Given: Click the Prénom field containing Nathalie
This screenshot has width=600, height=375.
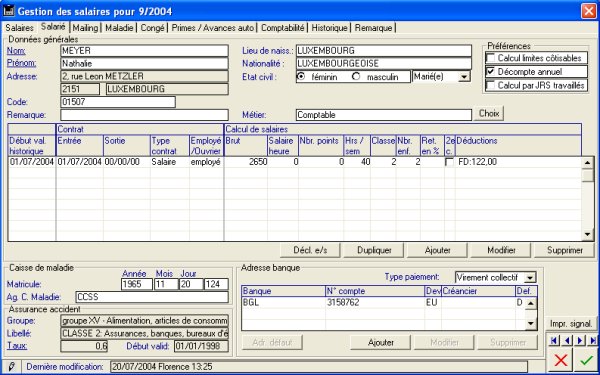Looking at the screenshot, I should point(144,64).
